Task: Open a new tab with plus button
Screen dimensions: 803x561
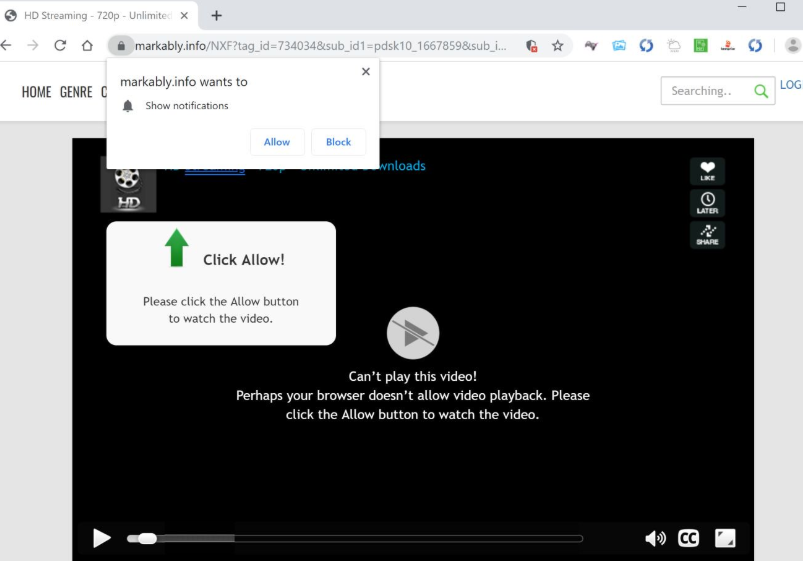Action: (x=217, y=16)
